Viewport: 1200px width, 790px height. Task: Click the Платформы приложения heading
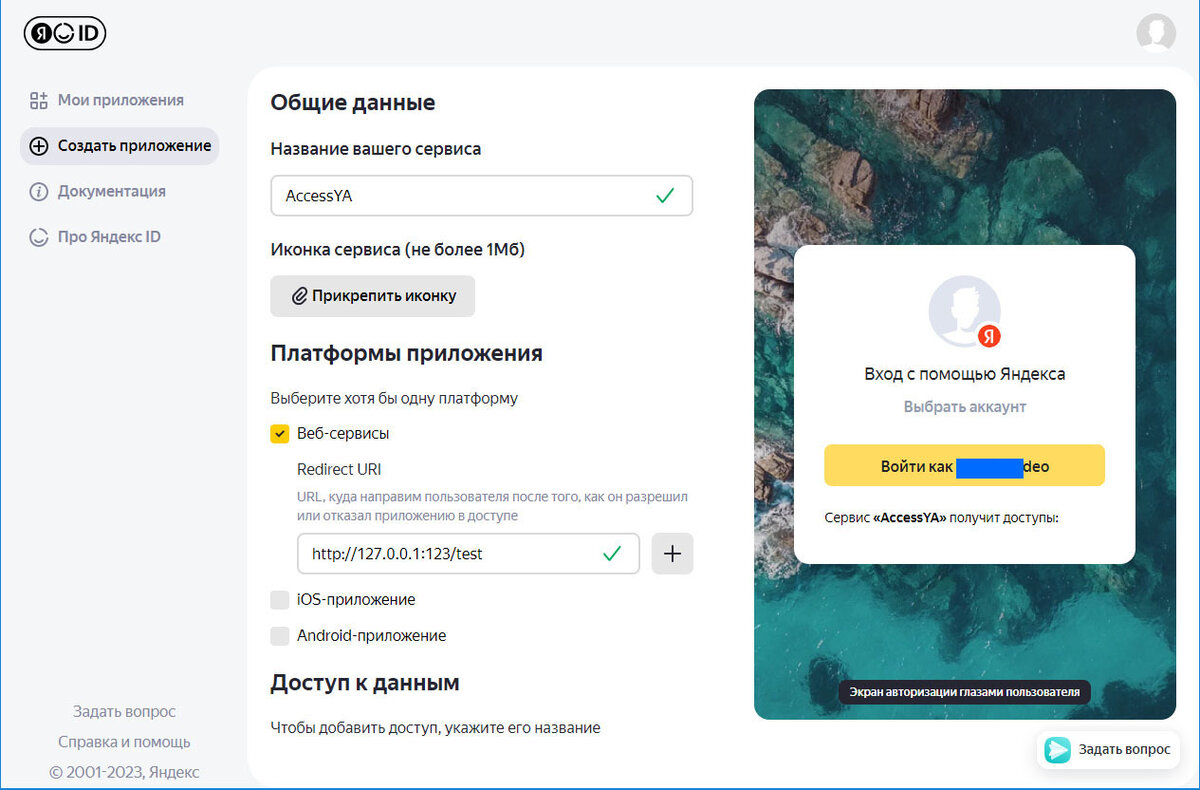click(407, 353)
